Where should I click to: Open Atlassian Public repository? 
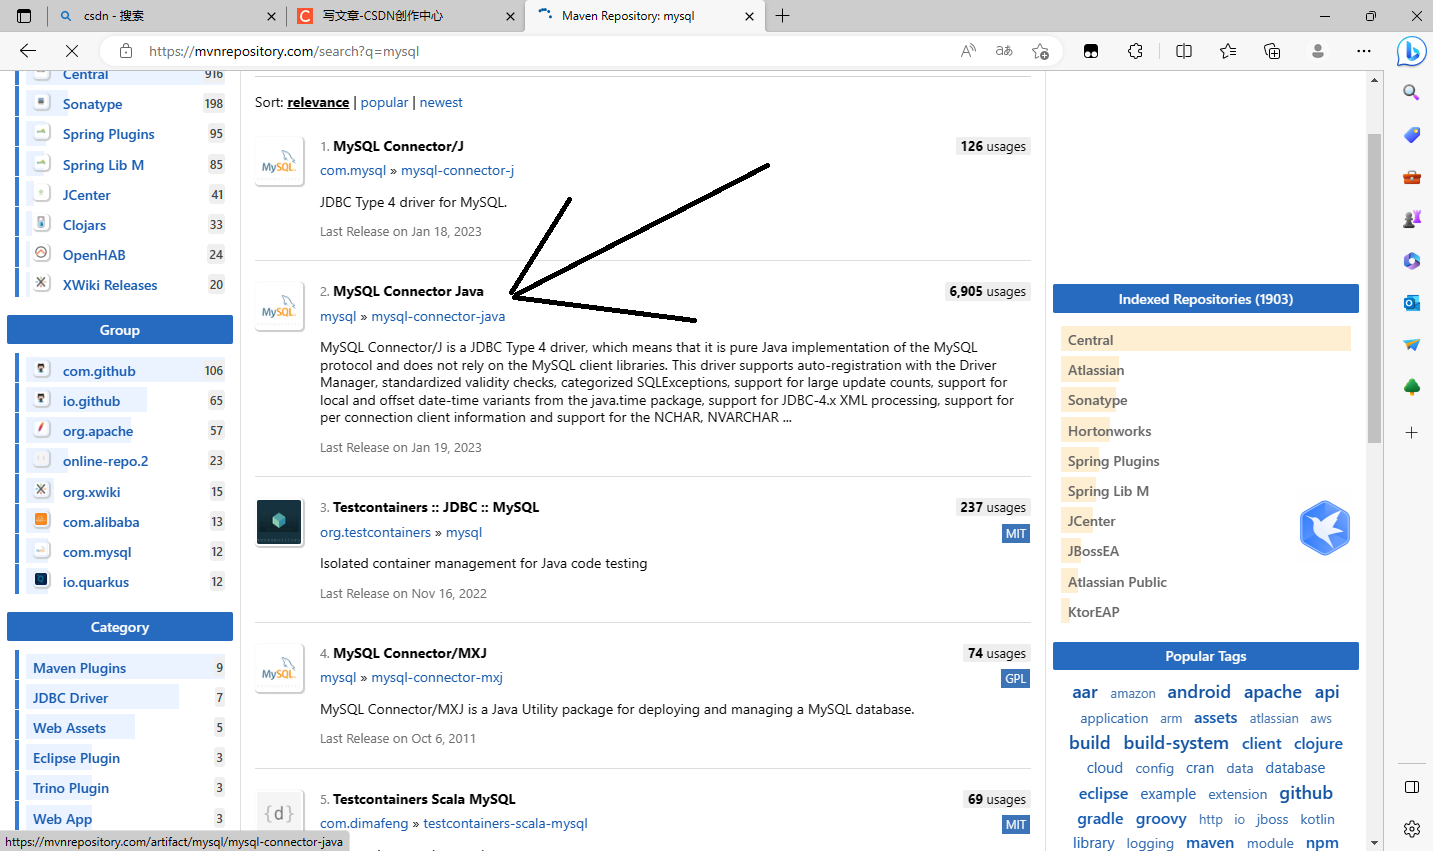click(x=1117, y=582)
